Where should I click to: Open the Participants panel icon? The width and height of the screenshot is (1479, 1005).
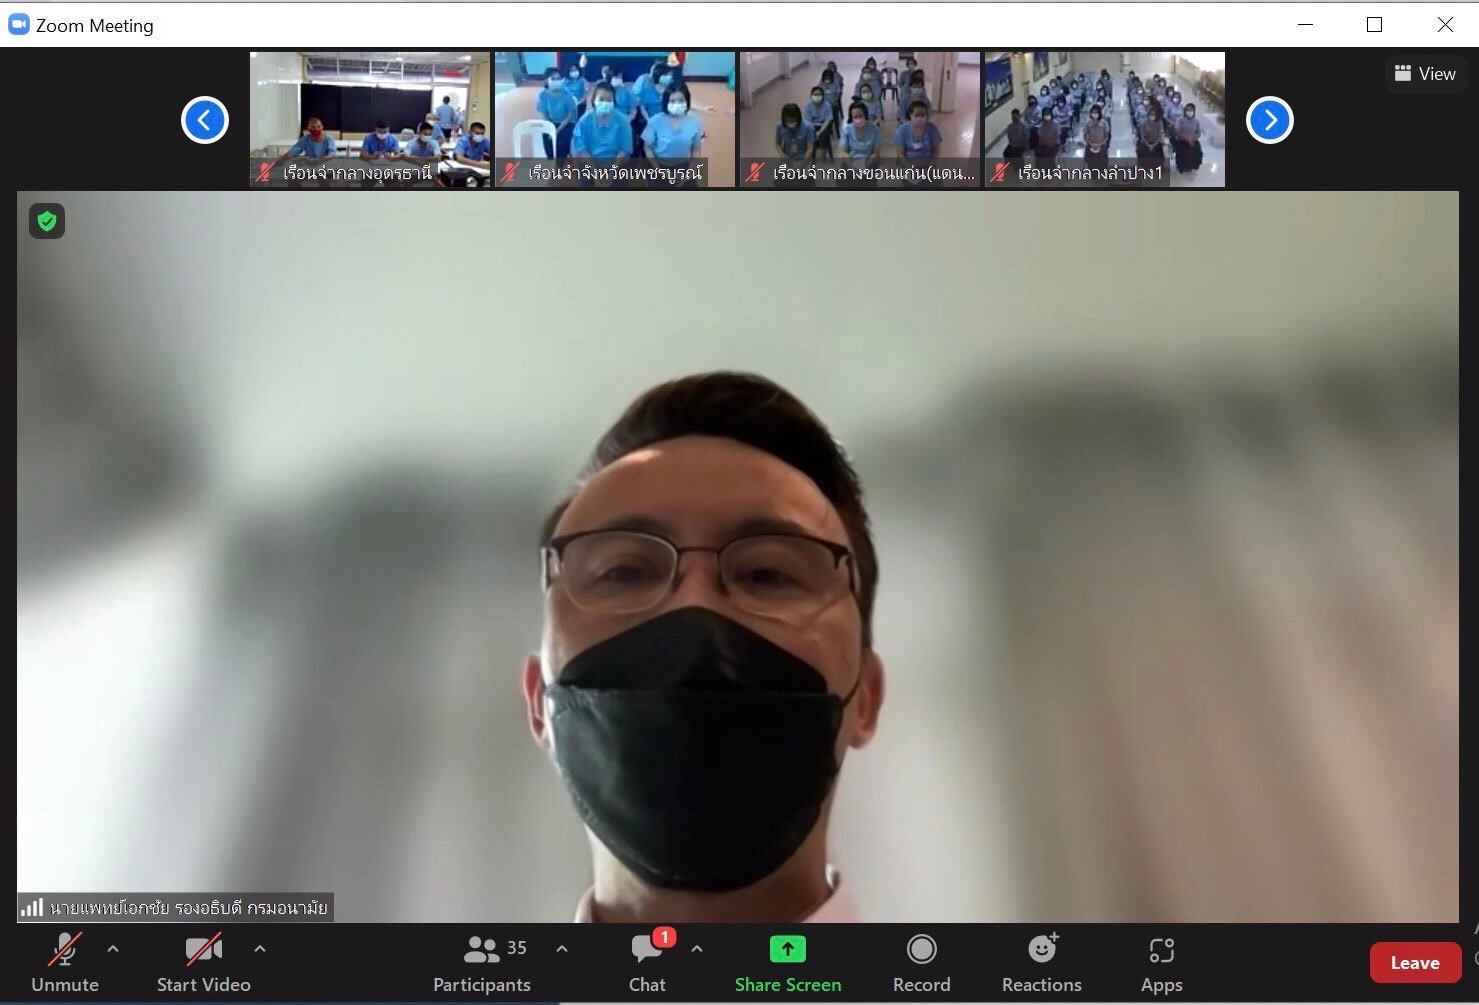coord(482,950)
